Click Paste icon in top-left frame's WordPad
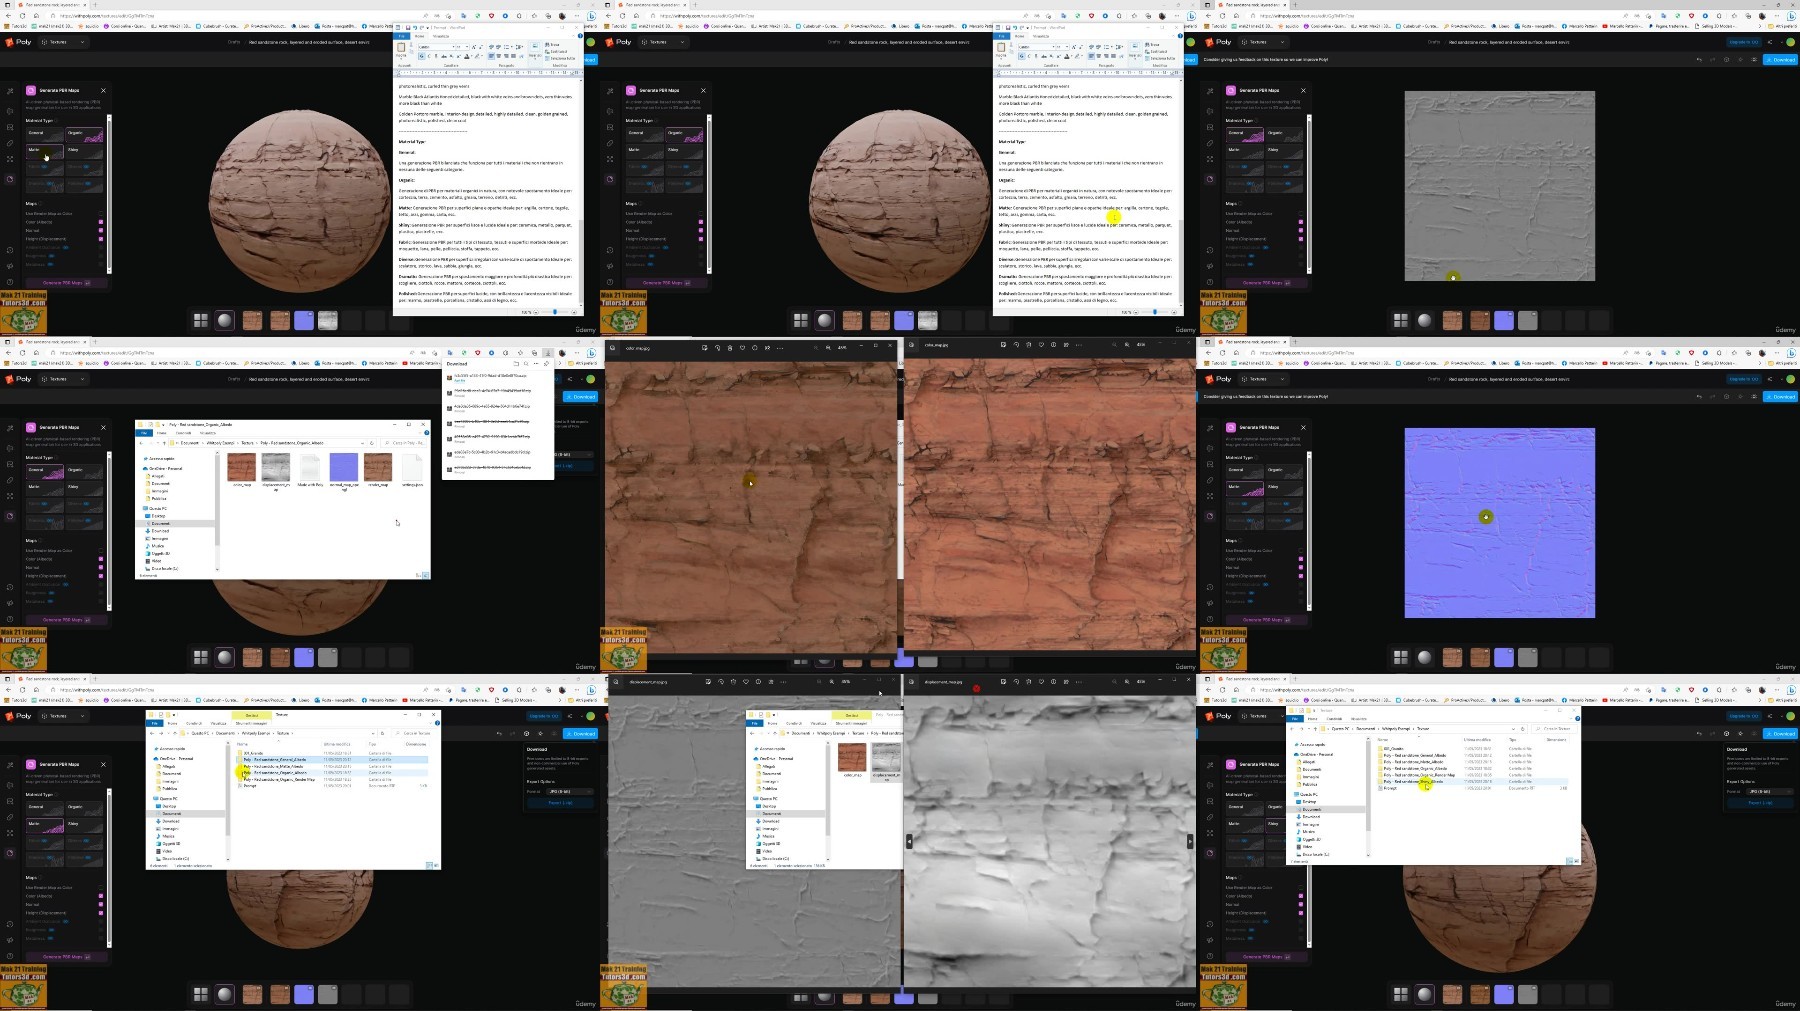1800x1011 pixels. (401, 48)
